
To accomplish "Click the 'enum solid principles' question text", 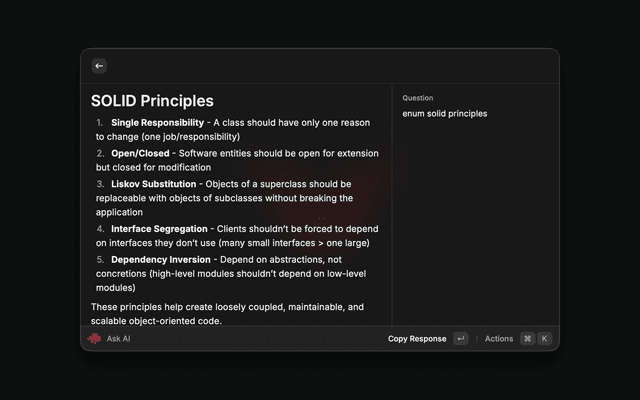I will pyautogui.click(x=445, y=114).
